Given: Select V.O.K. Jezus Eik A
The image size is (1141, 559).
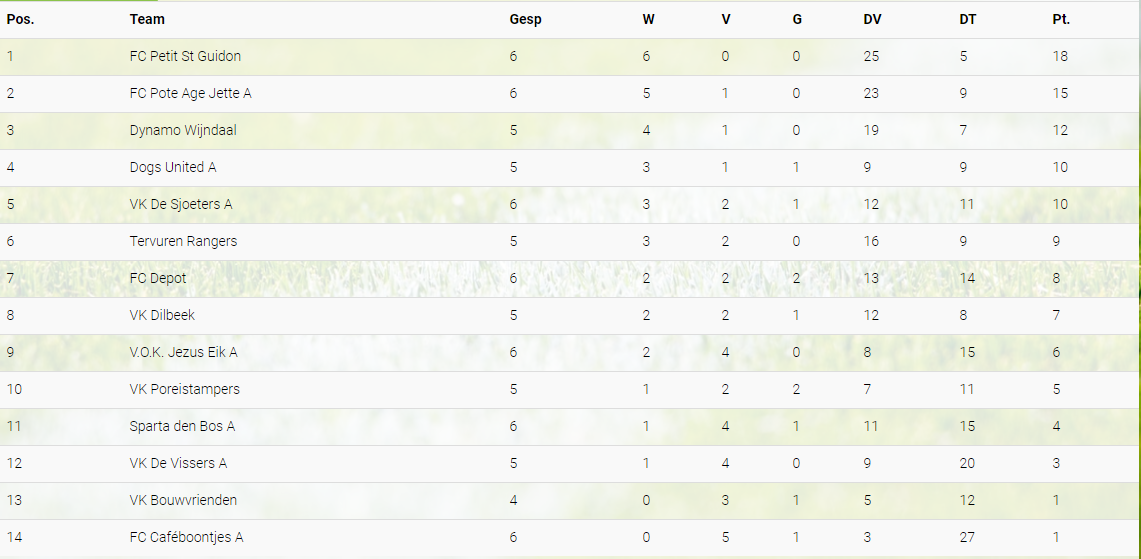Looking at the screenshot, I should [183, 352].
